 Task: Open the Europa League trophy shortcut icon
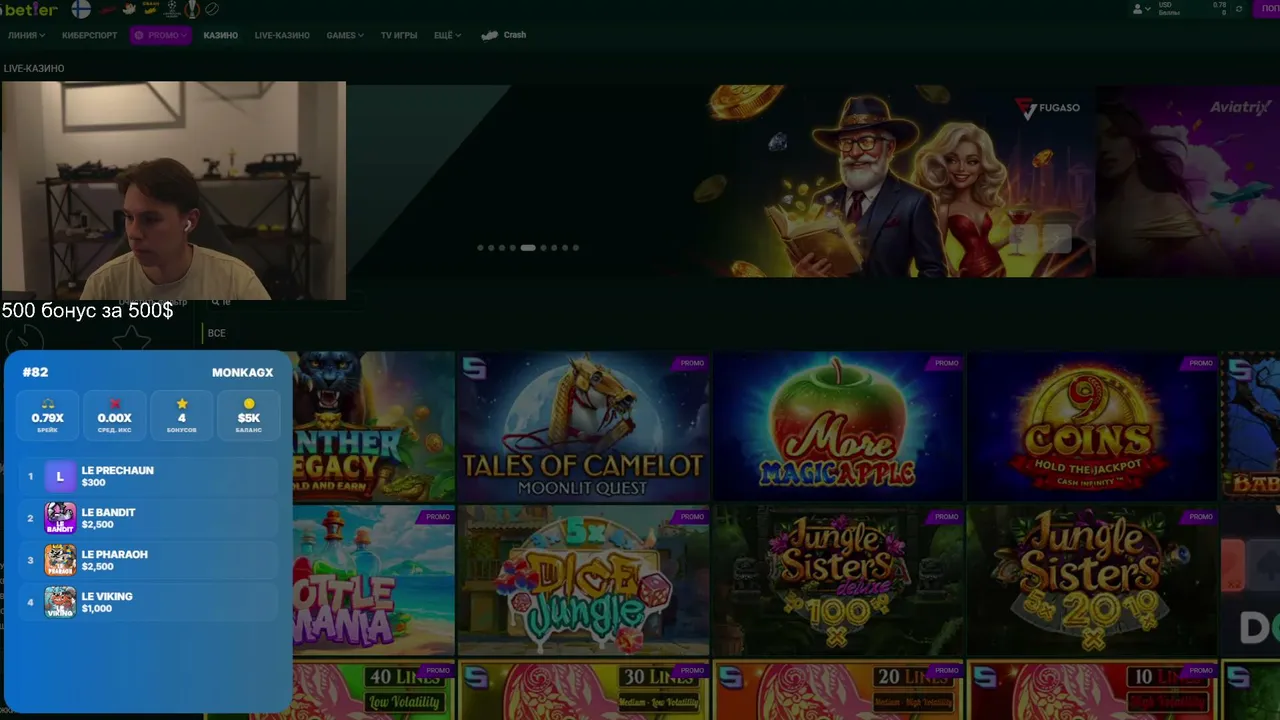click(x=191, y=9)
